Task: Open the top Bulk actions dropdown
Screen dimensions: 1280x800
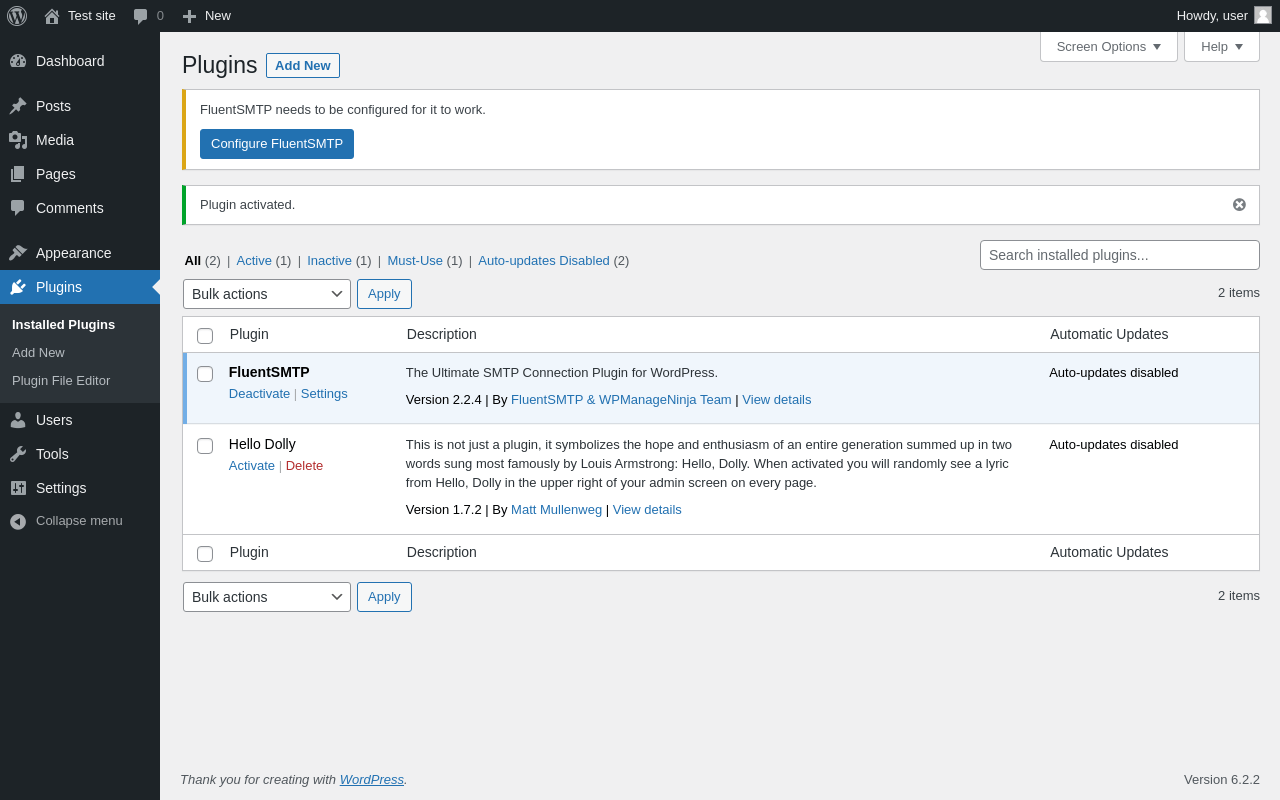Action: (266, 294)
